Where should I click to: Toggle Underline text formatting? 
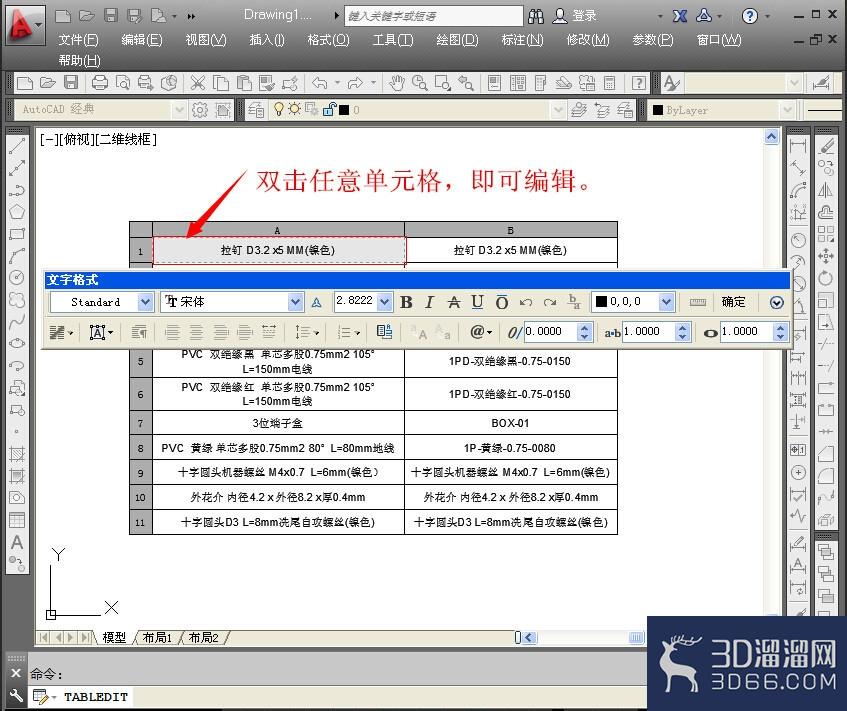click(x=477, y=302)
